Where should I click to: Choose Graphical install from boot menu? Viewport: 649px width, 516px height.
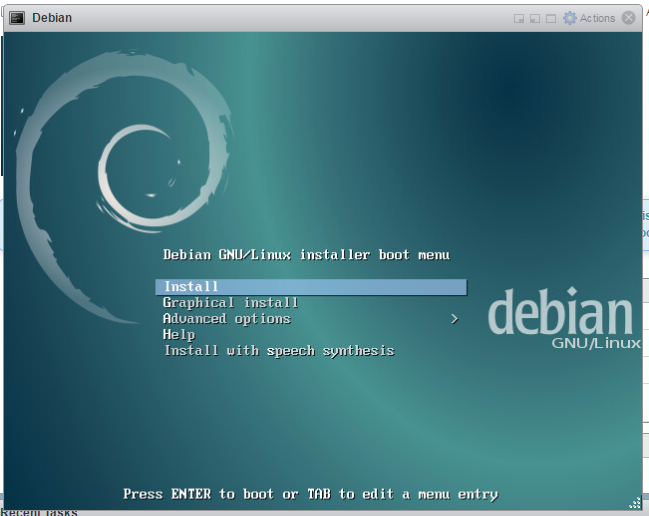[231, 303]
